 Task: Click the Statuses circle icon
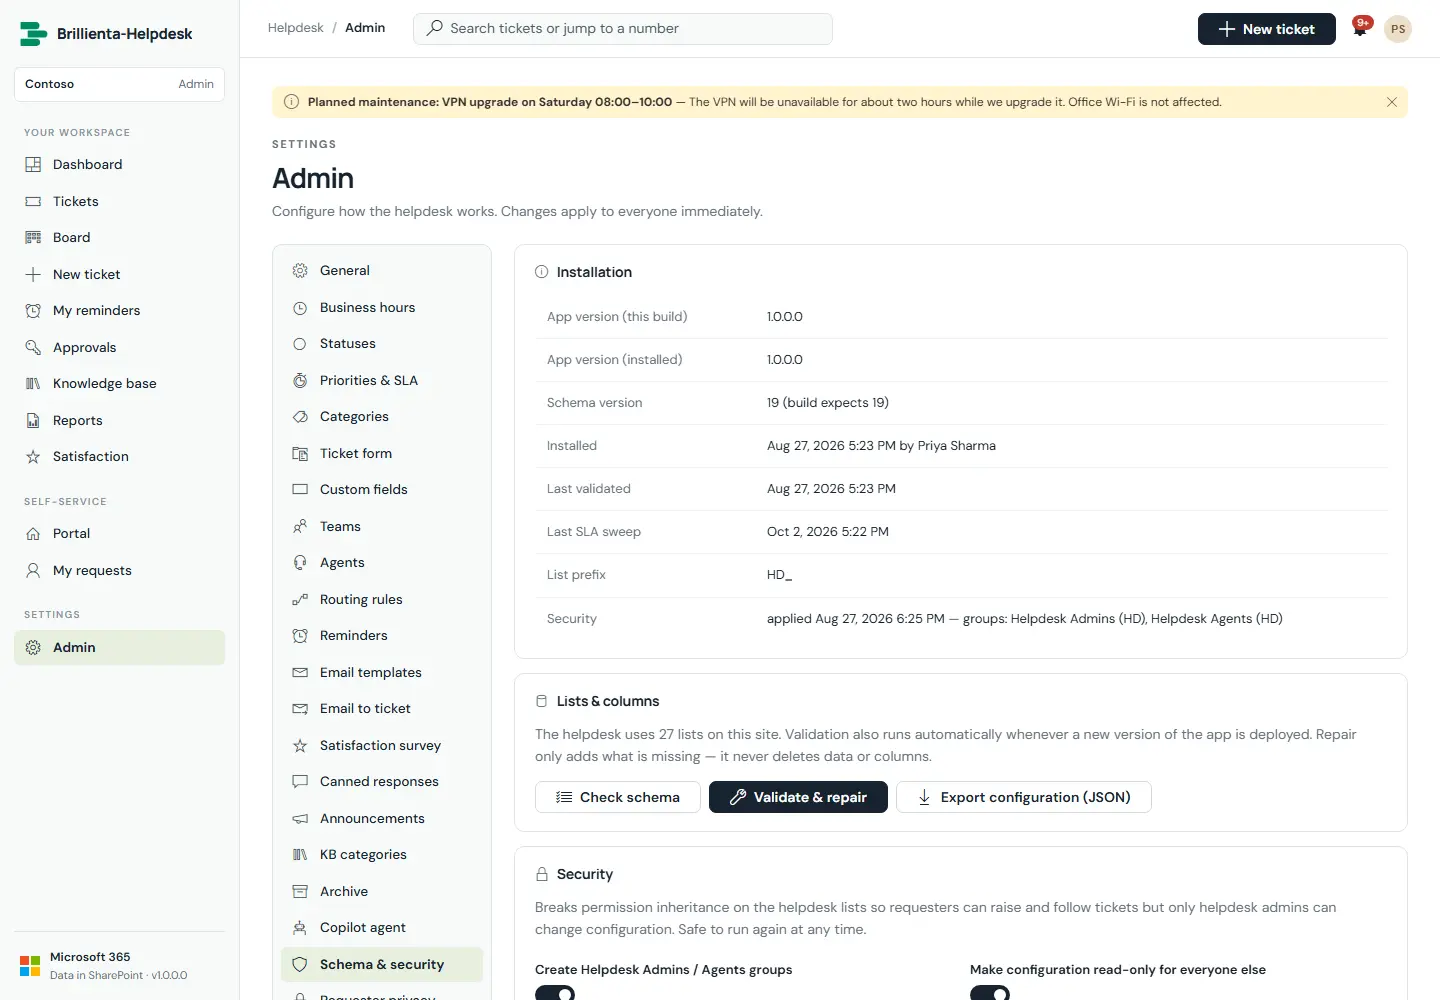pos(300,343)
